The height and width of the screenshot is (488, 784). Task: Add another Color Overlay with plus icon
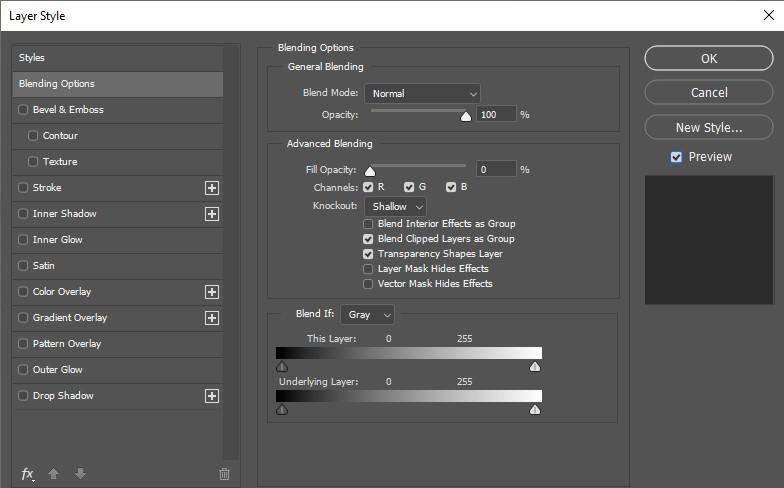(x=212, y=292)
